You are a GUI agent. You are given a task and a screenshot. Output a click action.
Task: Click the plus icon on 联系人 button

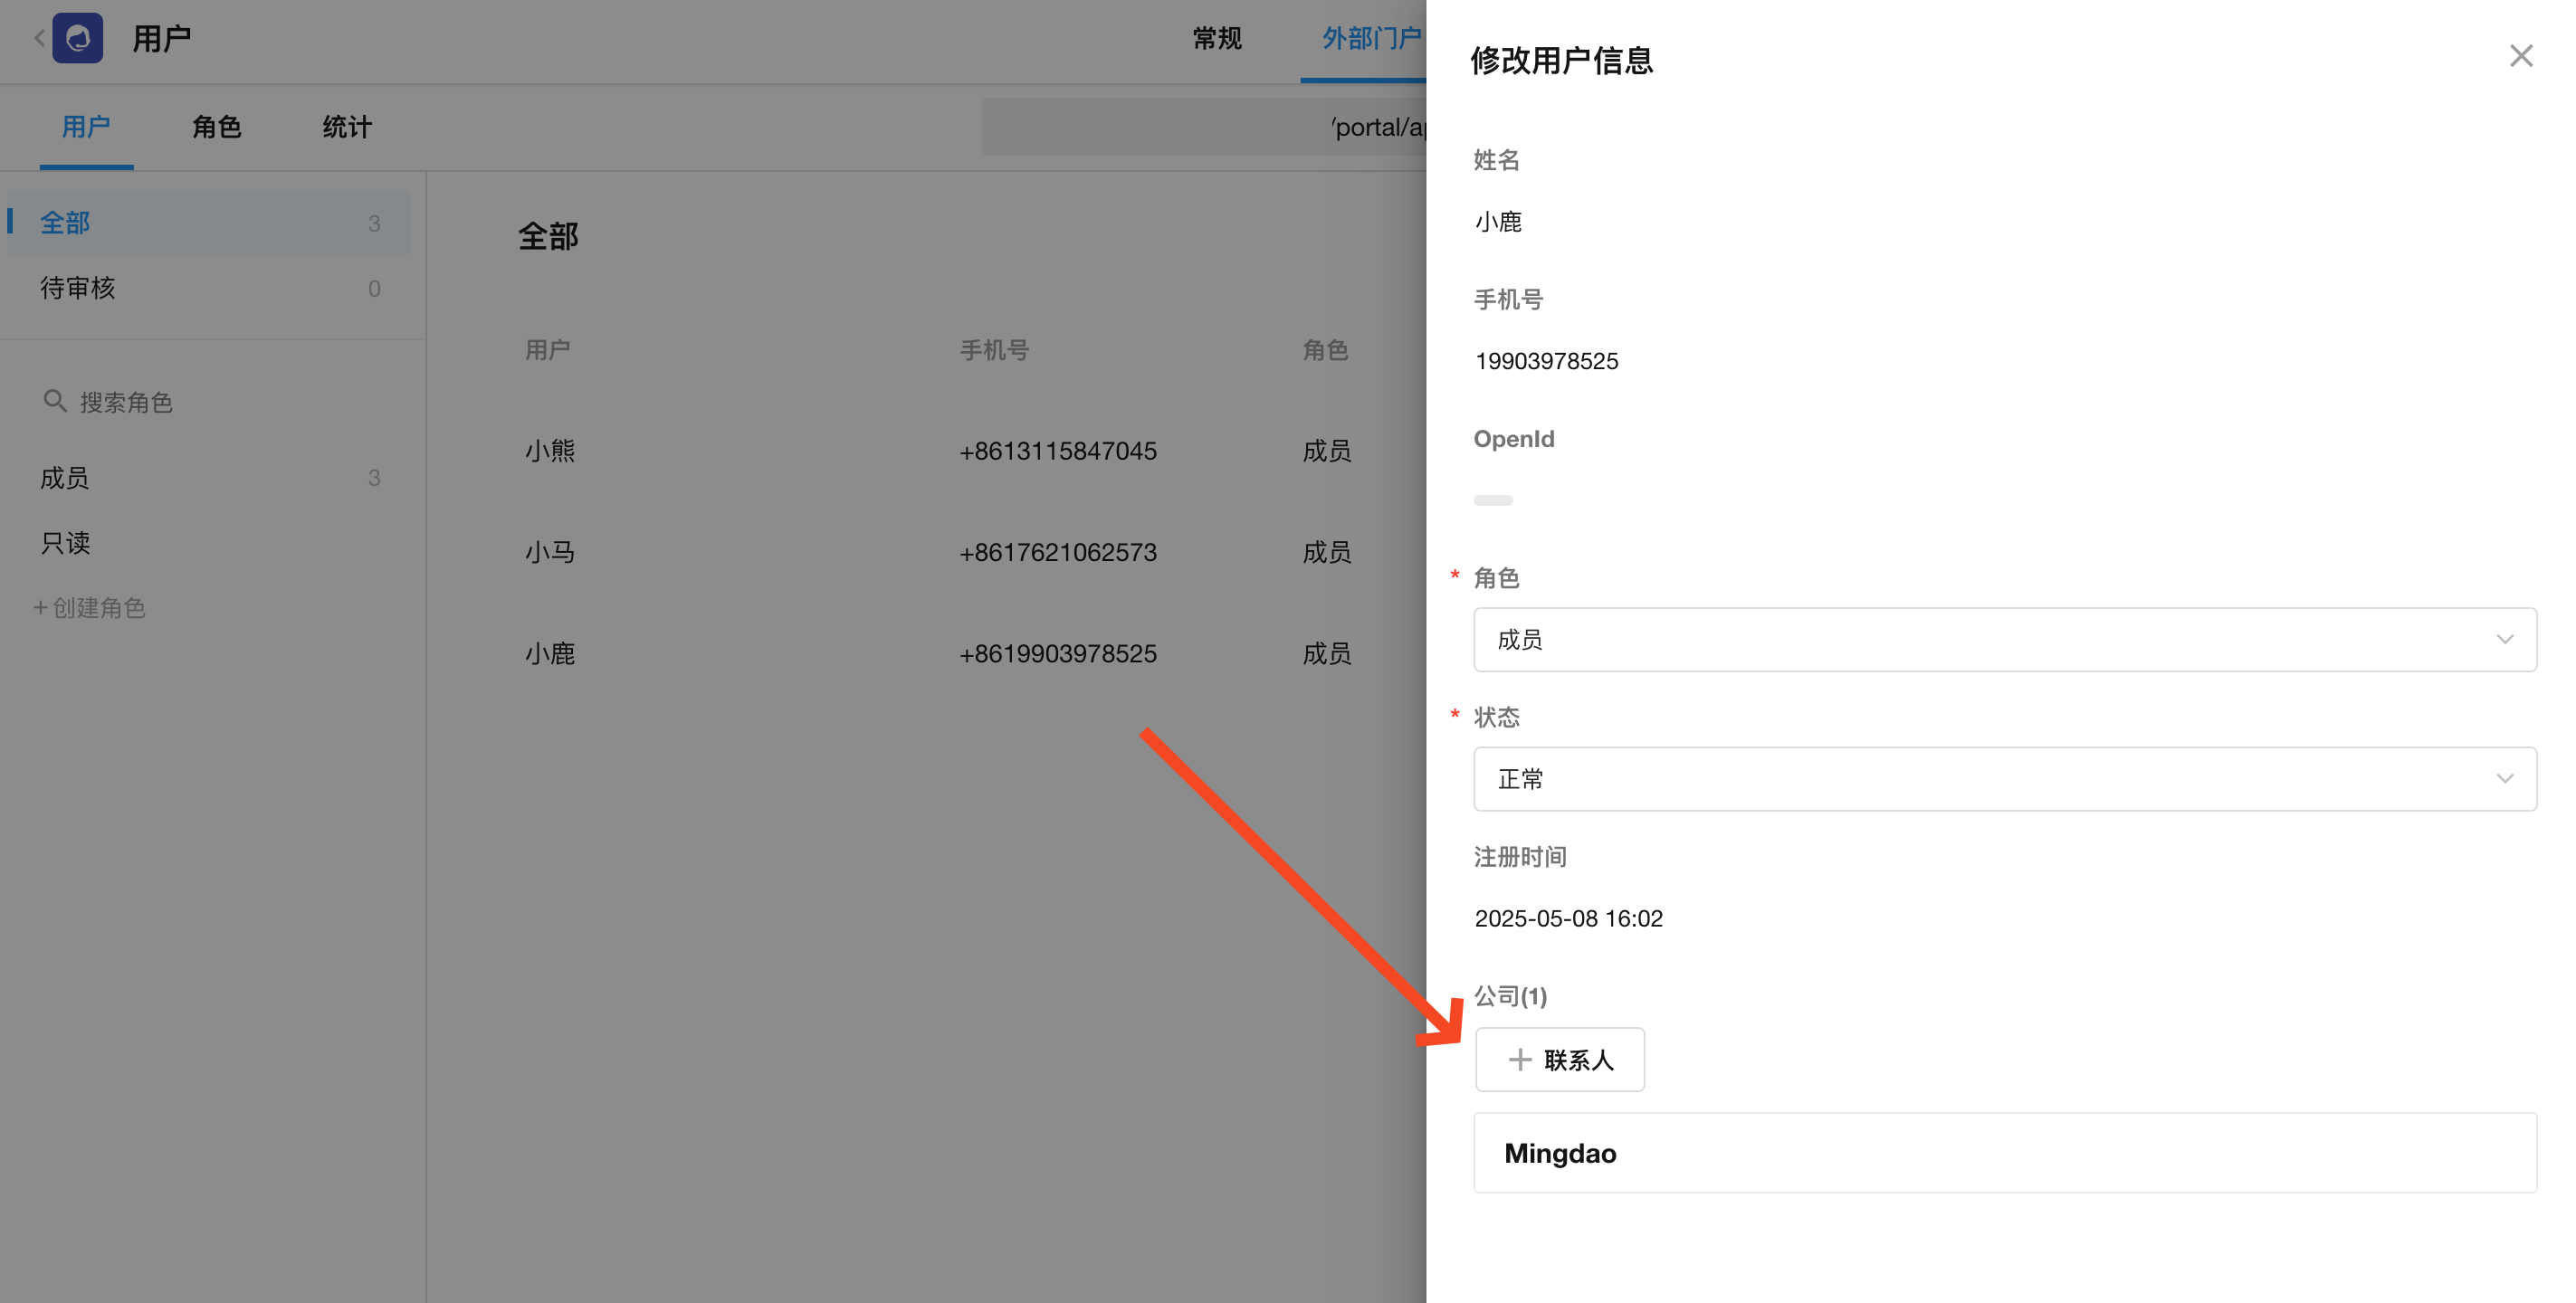(x=1519, y=1059)
